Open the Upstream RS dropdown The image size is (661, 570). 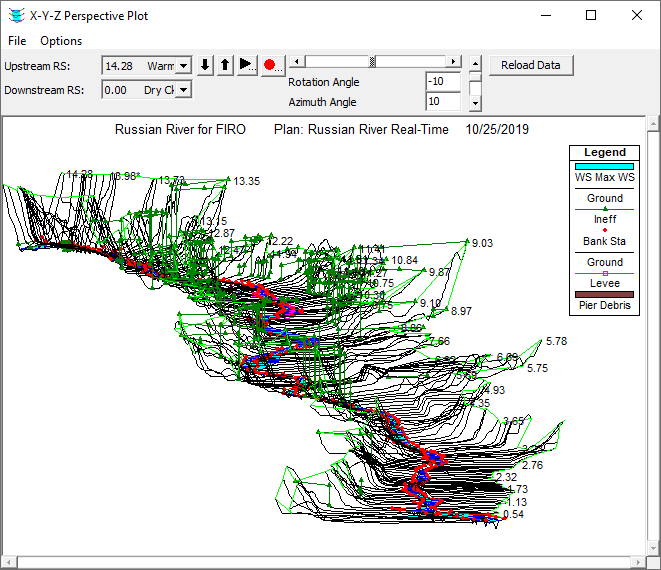pos(183,66)
